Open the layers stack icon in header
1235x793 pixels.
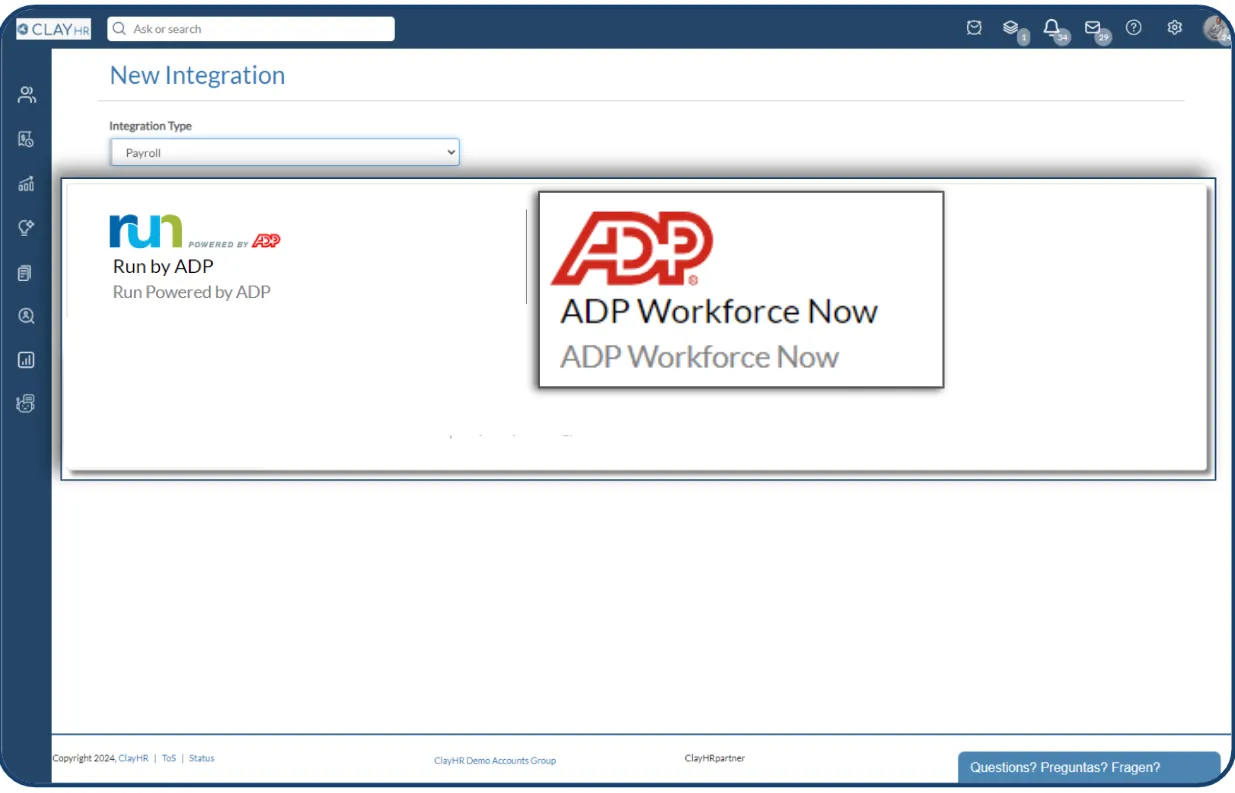coord(1011,28)
